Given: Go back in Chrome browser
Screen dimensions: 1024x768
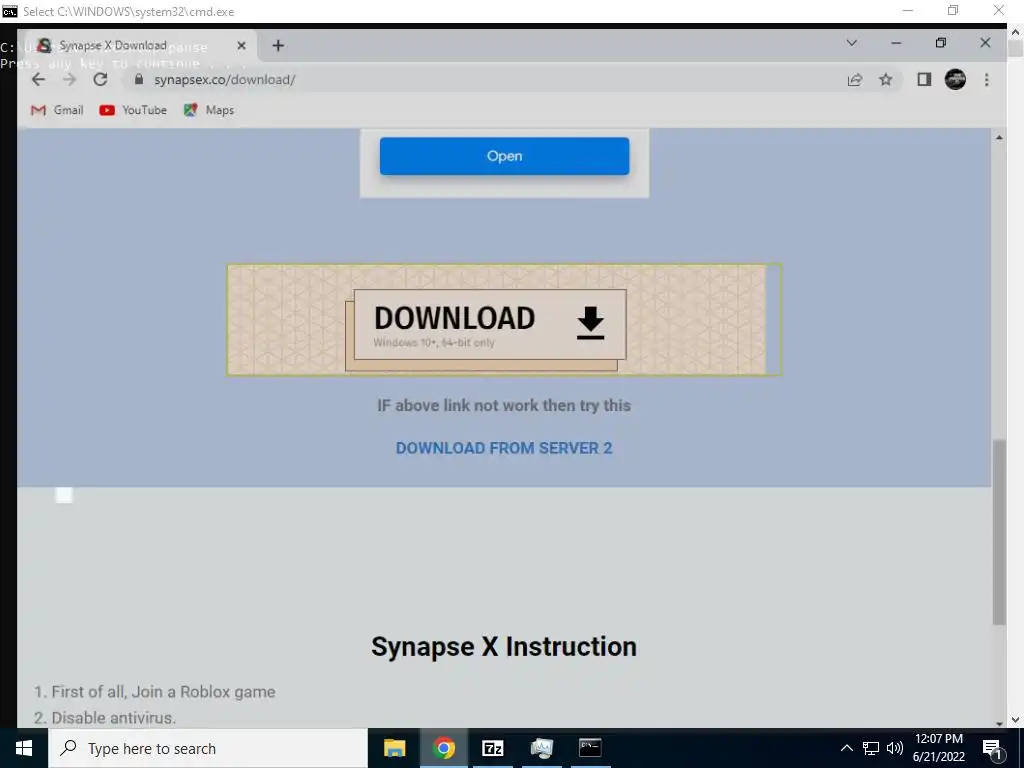Looking at the screenshot, I should [x=39, y=80].
